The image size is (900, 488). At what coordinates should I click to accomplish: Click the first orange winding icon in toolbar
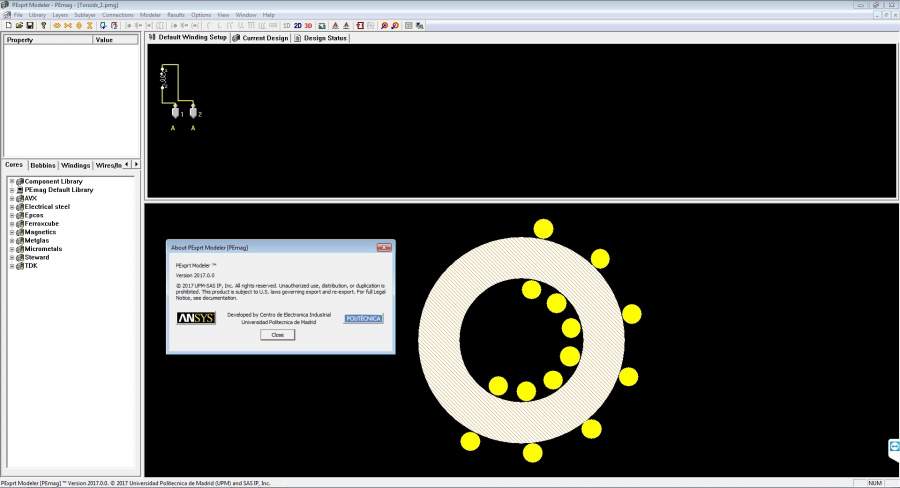57,26
